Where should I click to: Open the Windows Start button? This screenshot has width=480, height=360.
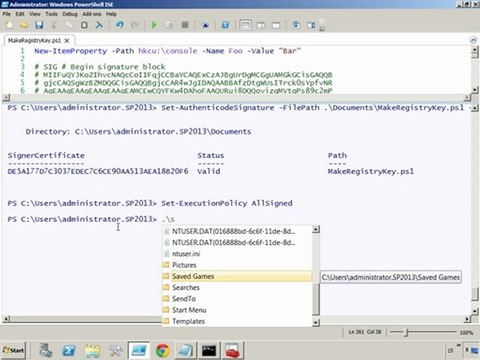click(14, 351)
